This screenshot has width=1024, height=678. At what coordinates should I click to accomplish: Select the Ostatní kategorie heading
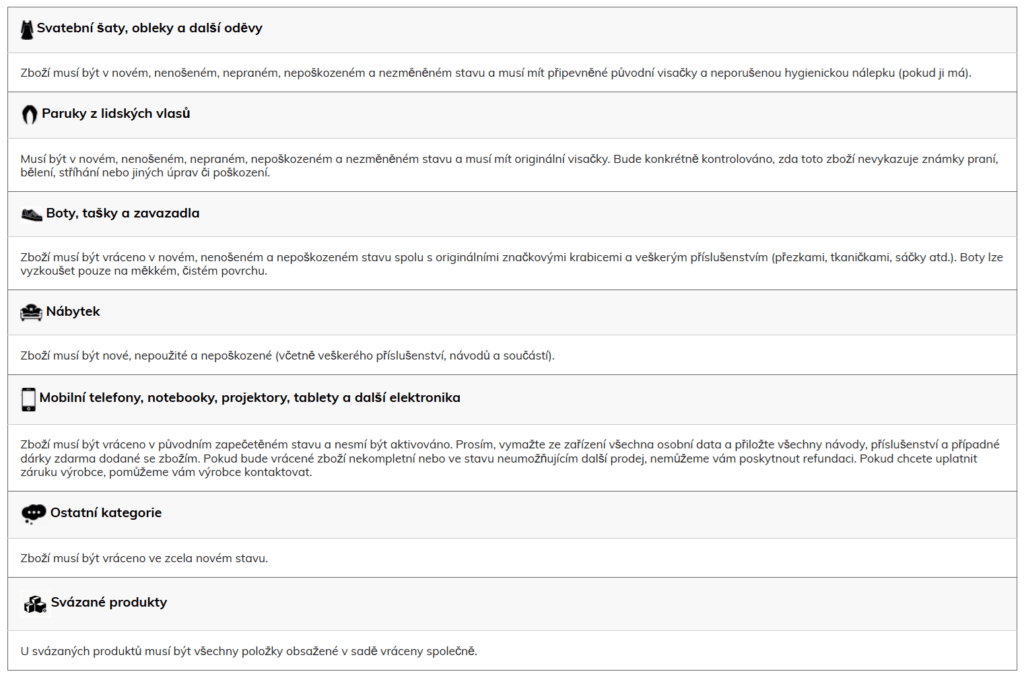pos(106,513)
